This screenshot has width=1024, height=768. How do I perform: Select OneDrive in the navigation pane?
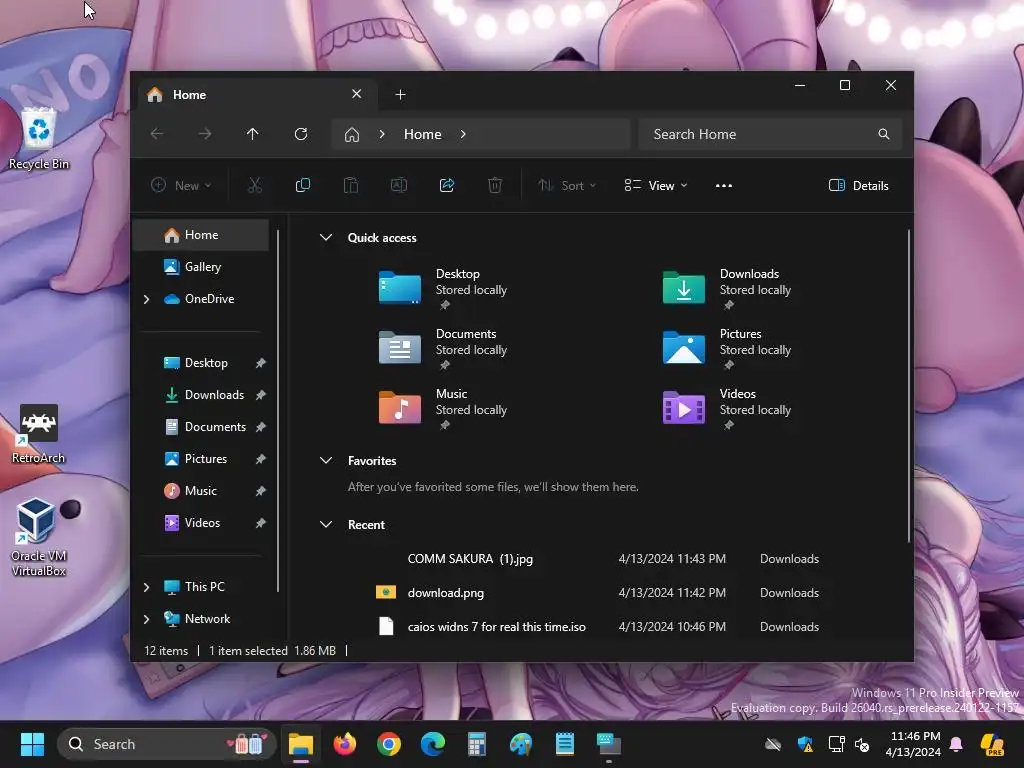click(201, 298)
